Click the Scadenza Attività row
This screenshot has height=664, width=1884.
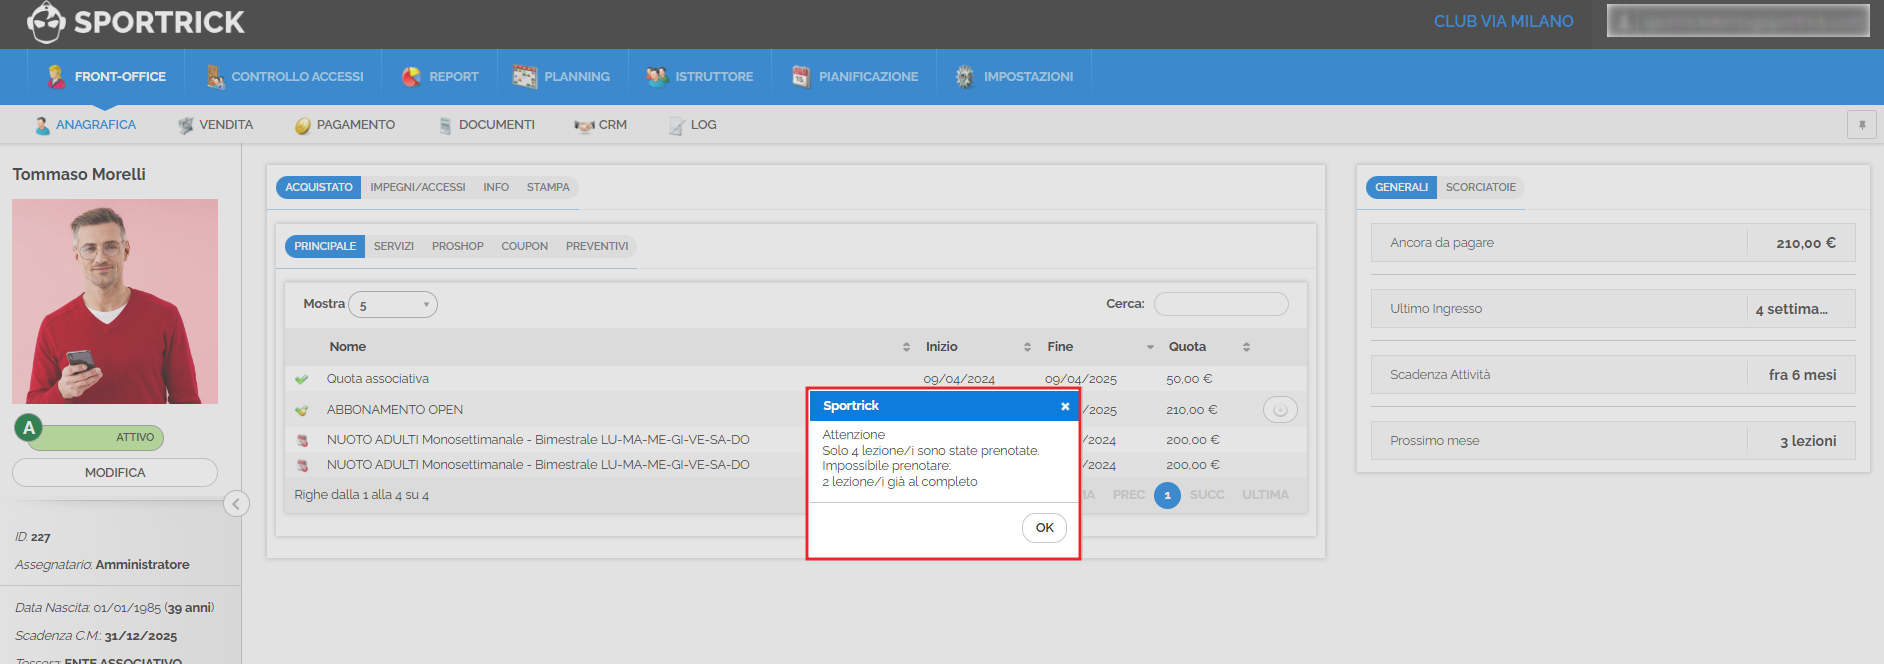[x=1613, y=375]
